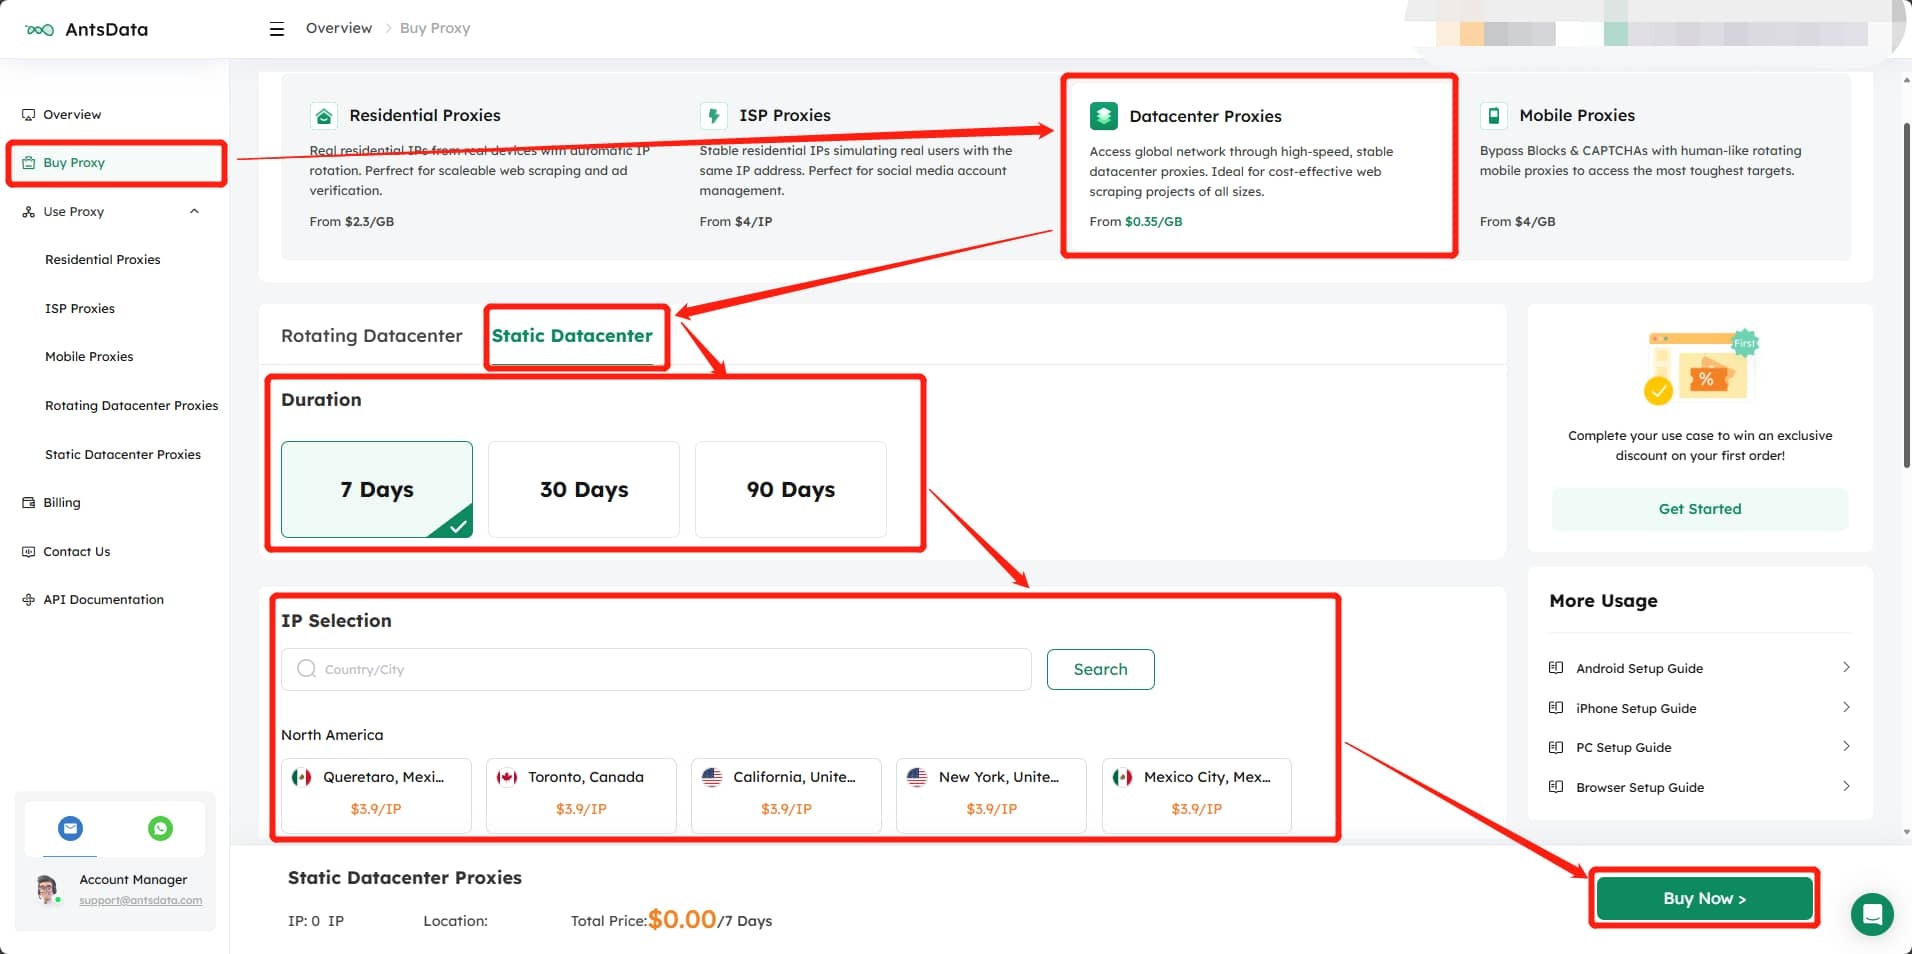1912x954 pixels.
Task: Click the Search button
Action: tap(1100, 669)
